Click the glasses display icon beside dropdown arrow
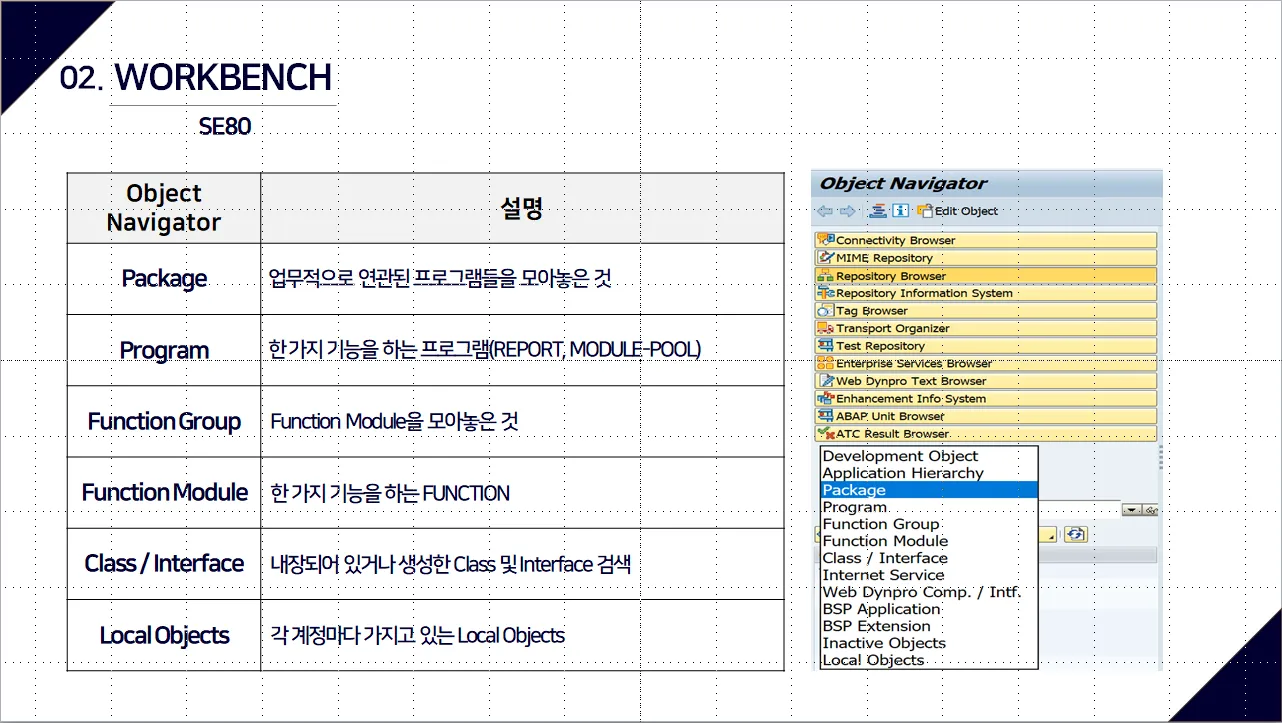 click(1152, 510)
